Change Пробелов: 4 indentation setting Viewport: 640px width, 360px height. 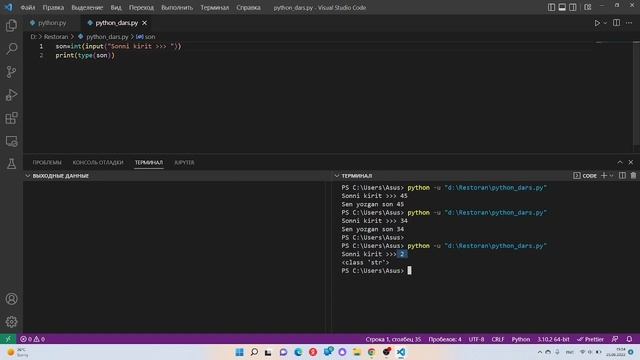point(445,339)
